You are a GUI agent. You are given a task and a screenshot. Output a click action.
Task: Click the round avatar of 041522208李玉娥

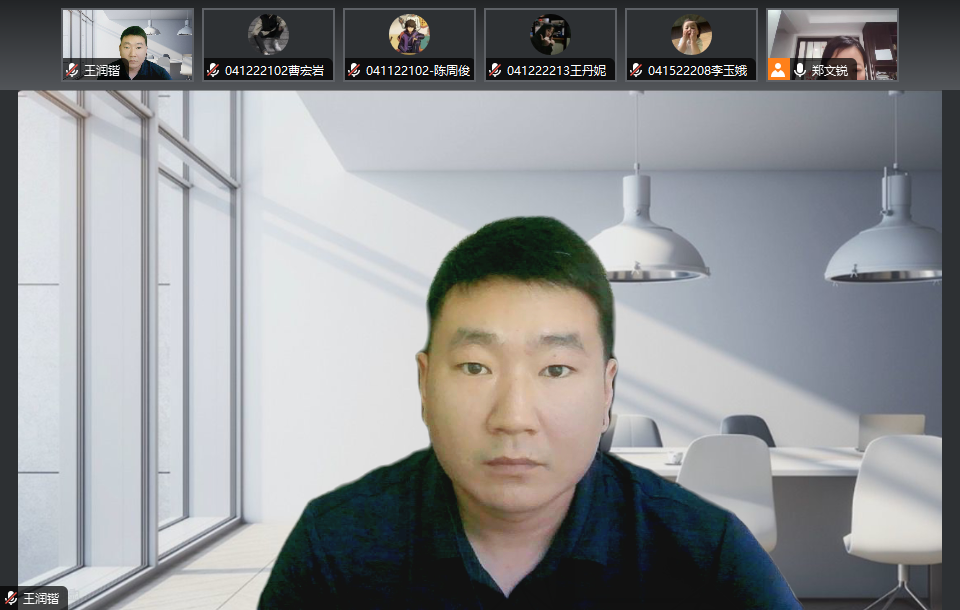click(x=691, y=34)
